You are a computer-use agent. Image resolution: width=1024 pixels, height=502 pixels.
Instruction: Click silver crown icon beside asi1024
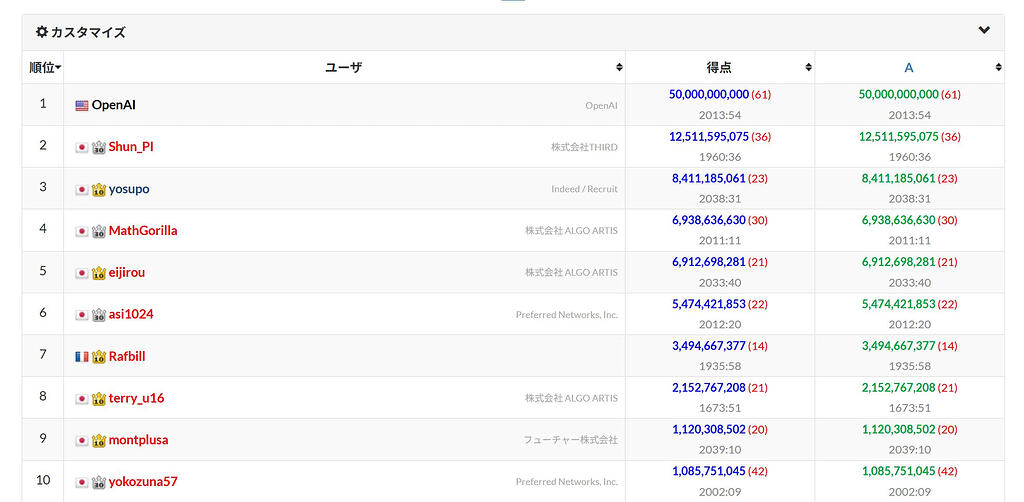[x=99, y=315]
